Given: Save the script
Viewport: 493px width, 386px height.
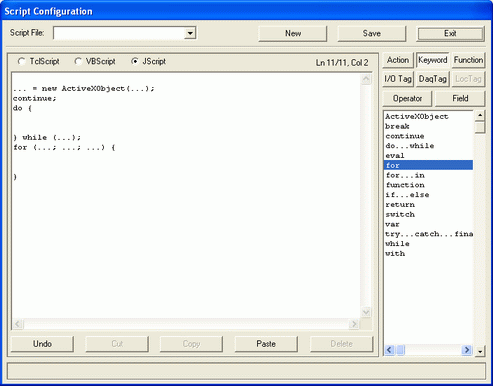Looking at the screenshot, I should 372,34.
